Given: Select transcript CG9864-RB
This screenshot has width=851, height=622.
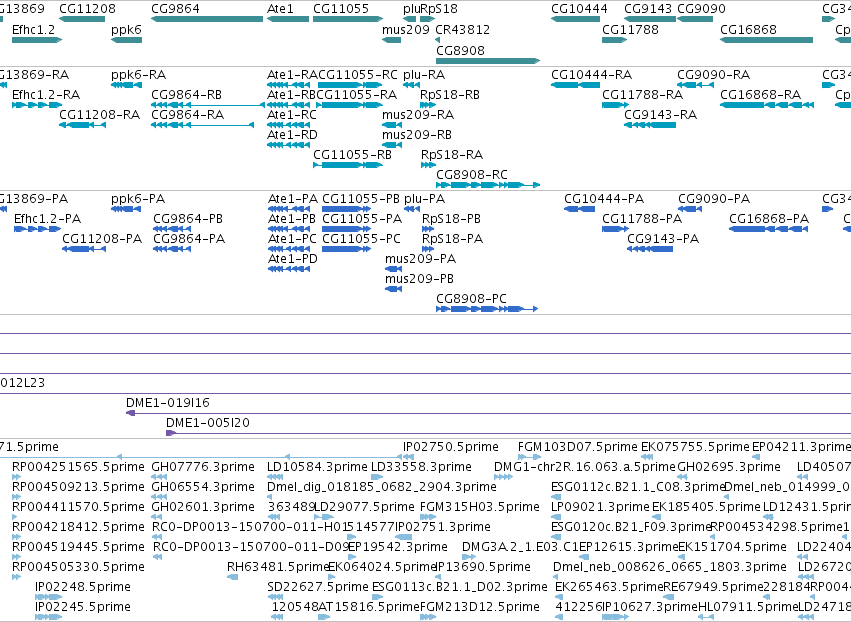Looking at the screenshot, I should [x=208, y=105].
